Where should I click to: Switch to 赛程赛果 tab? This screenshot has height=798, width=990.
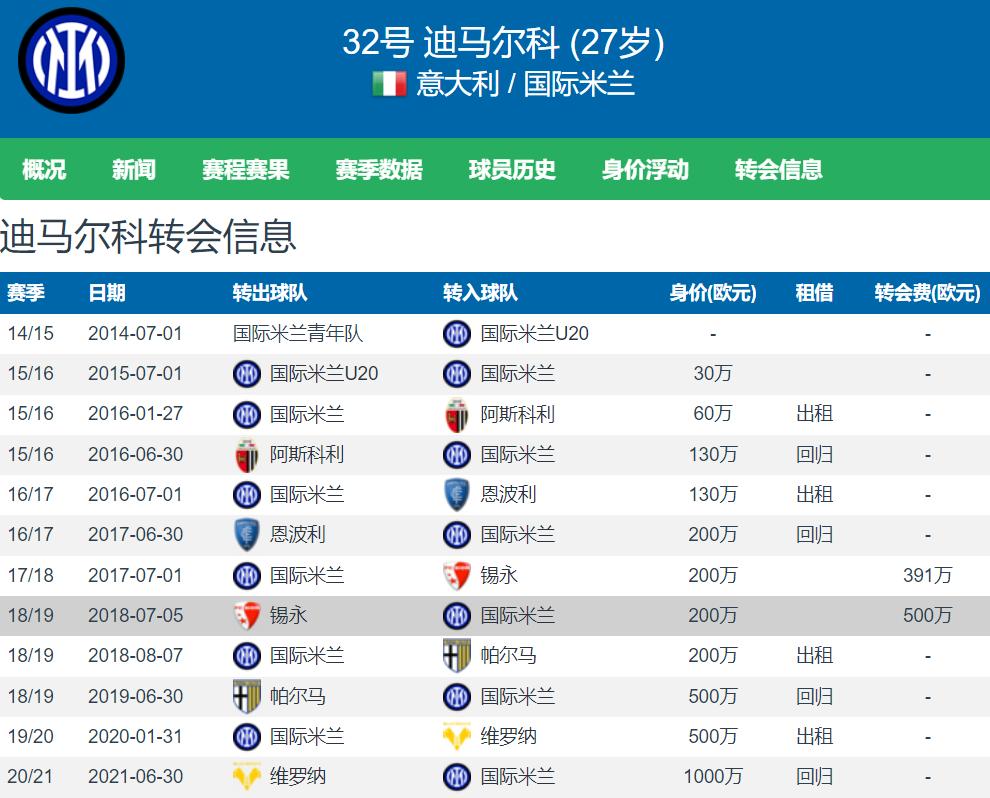coord(246,169)
